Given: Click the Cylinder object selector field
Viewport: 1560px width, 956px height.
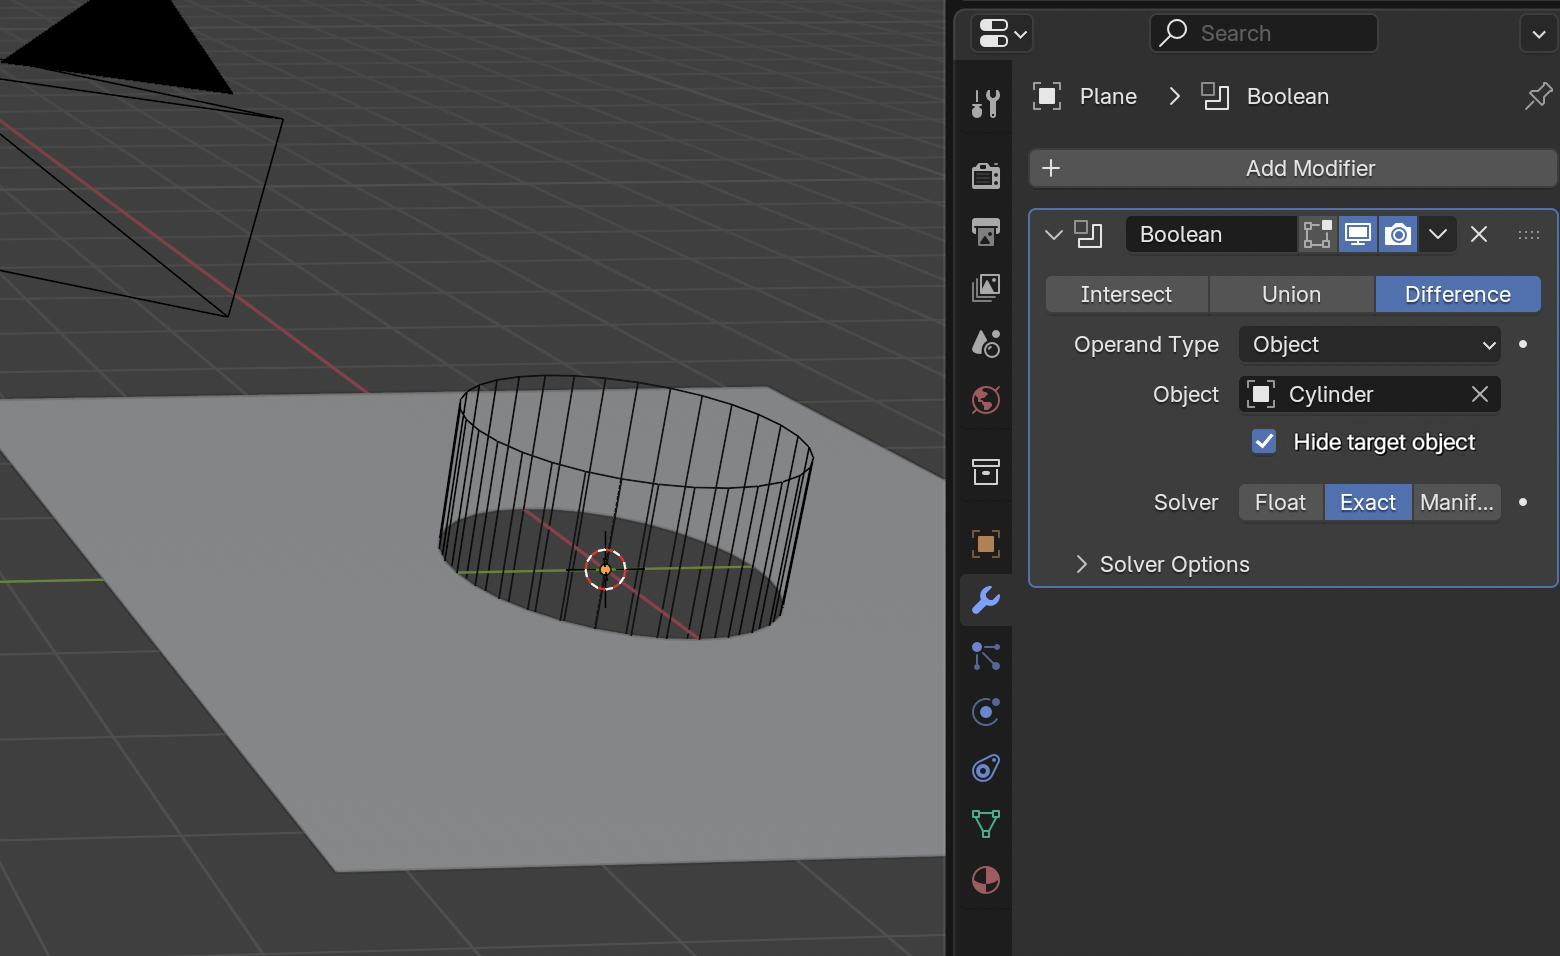Looking at the screenshot, I should (x=1370, y=394).
